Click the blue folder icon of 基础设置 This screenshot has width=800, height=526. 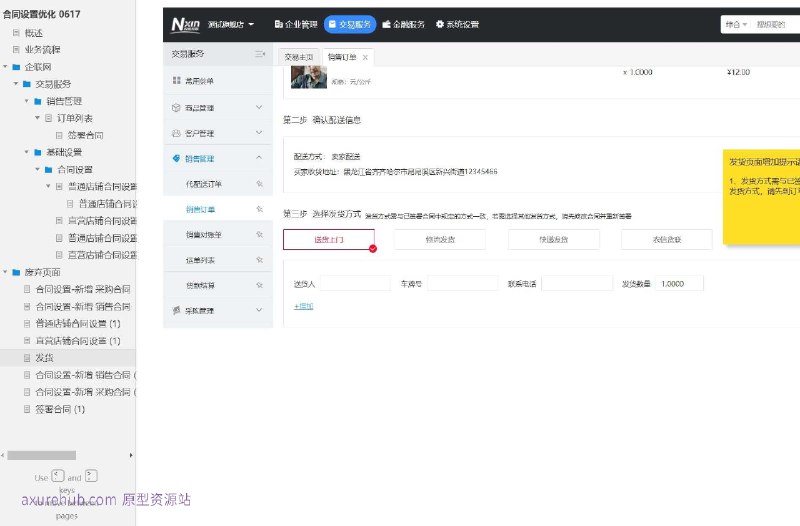coord(38,152)
